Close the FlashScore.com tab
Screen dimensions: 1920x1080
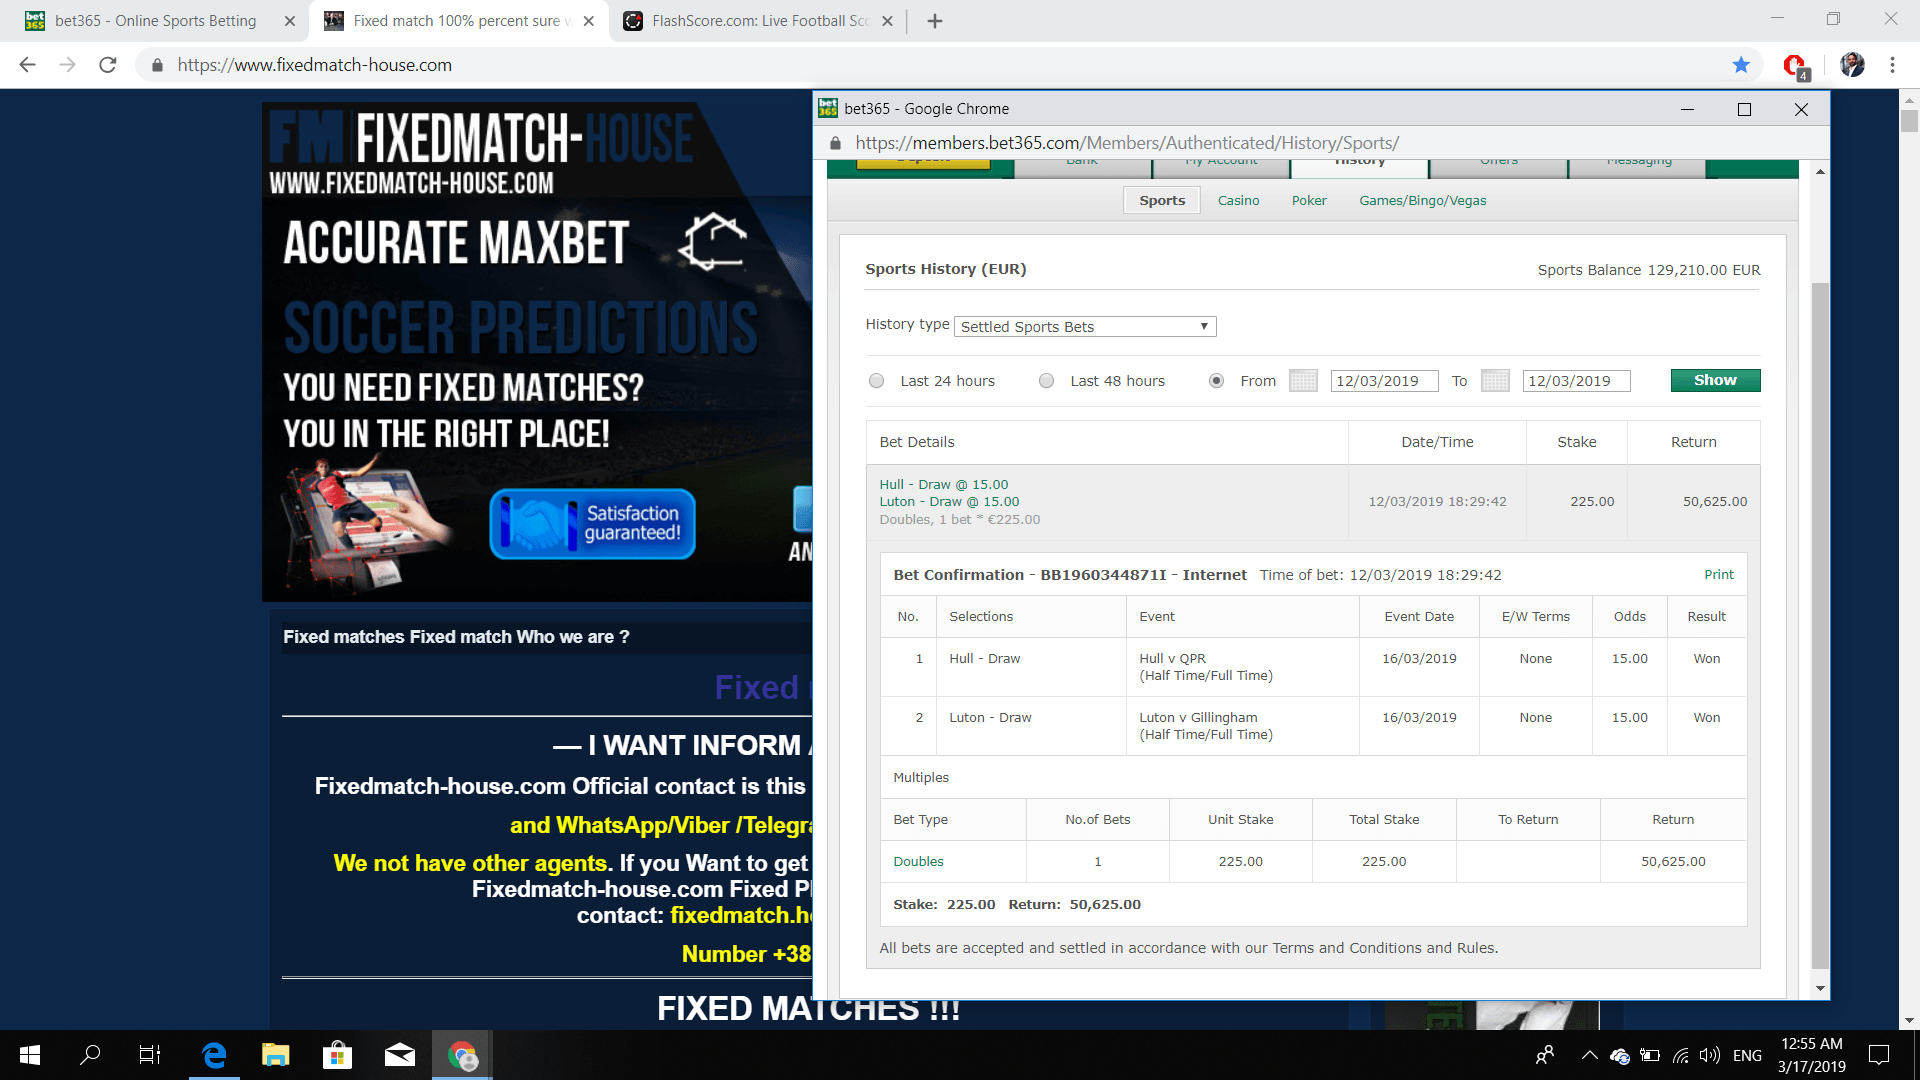tap(887, 21)
